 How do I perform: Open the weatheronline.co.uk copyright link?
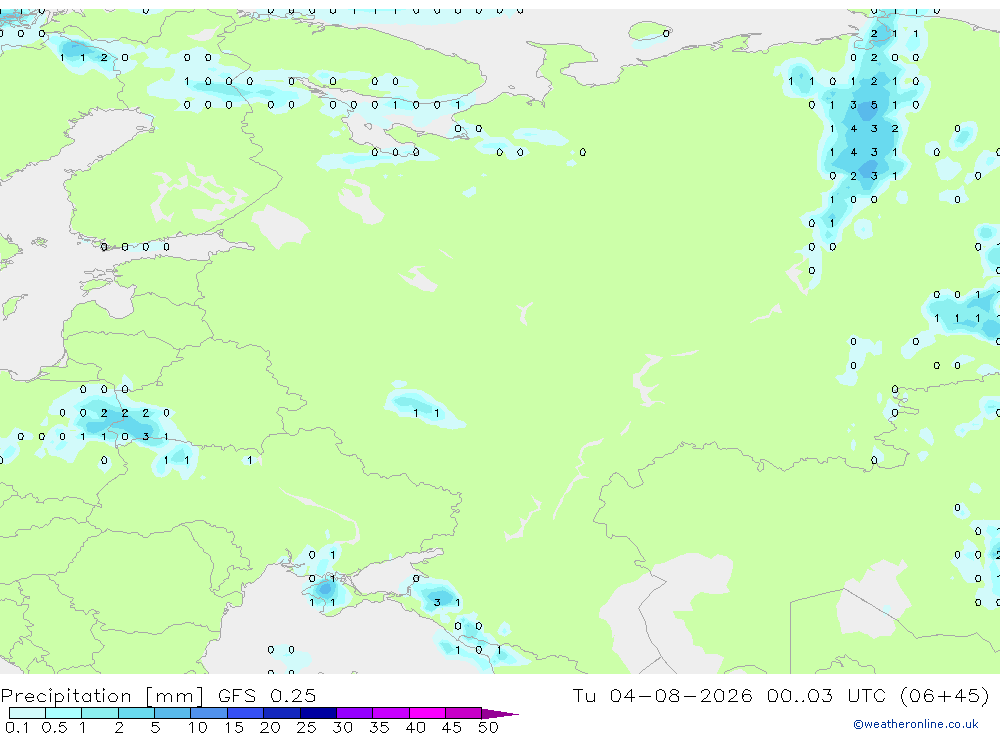tap(916, 724)
